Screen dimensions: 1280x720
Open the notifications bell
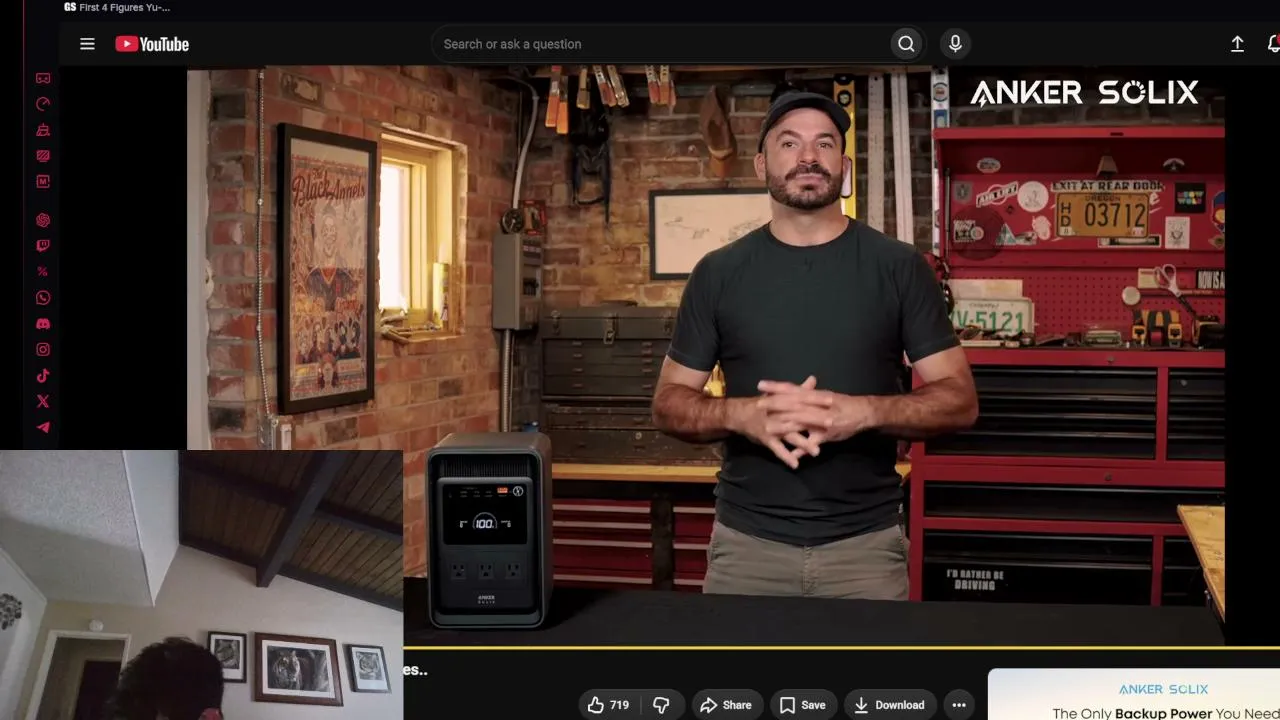click(1273, 44)
